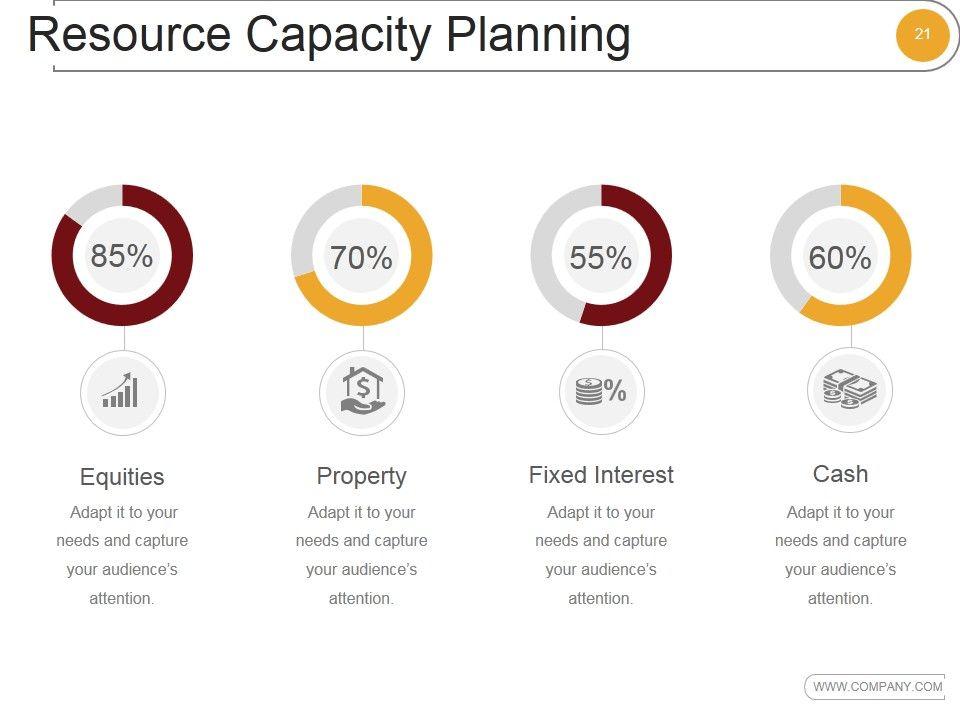
Task: Click the Fixed Interest coins percent icon
Action: pyautogui.click(x=601, y=391)
